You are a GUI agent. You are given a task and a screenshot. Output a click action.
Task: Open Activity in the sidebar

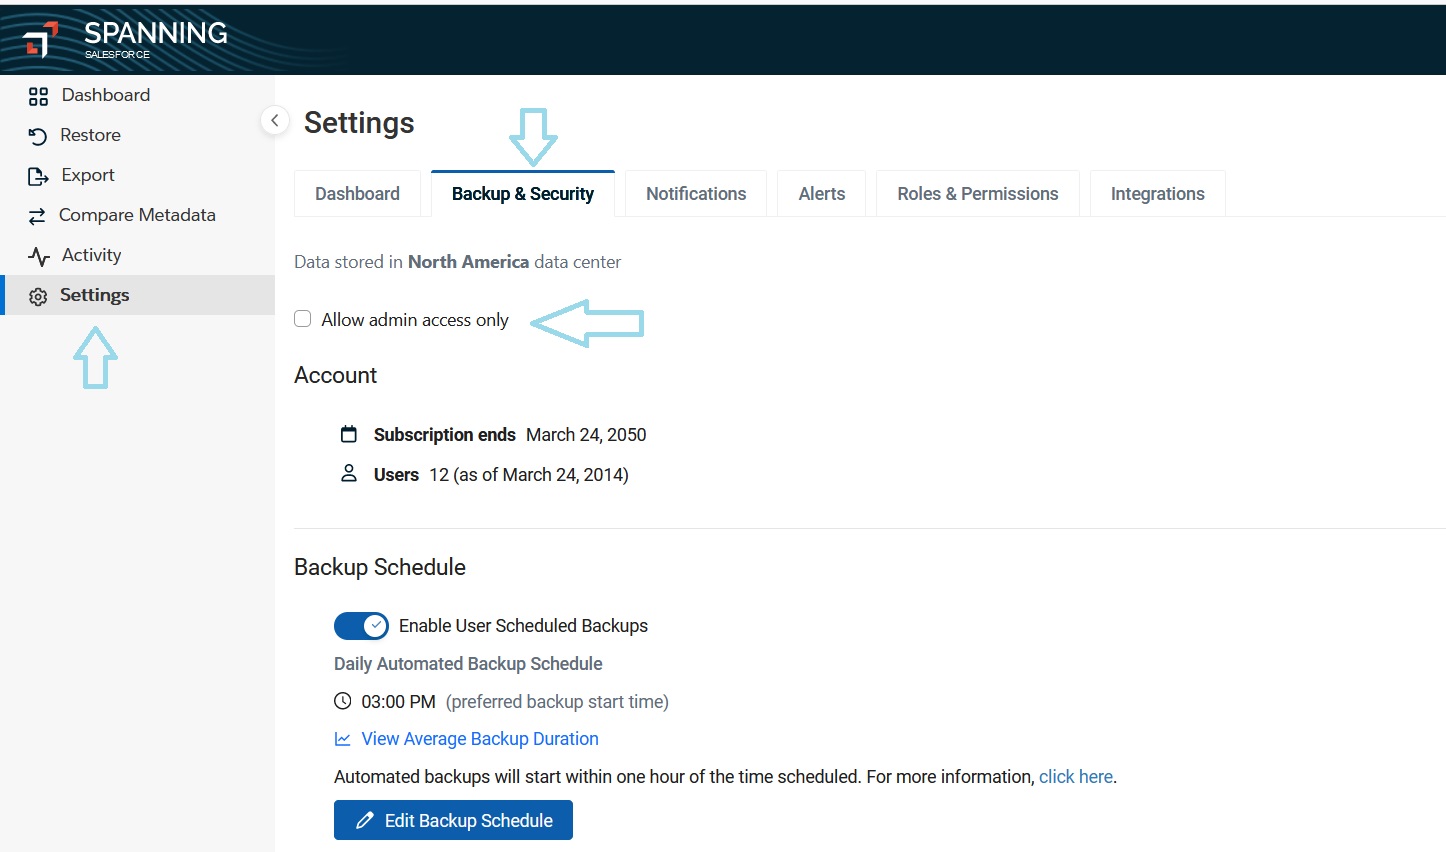(138, 255)
